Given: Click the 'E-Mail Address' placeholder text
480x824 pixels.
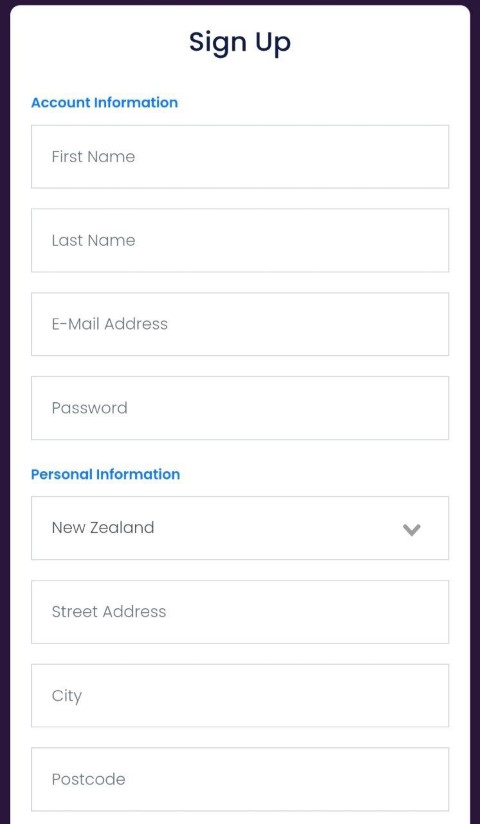Looking at the screenshot, I should (x=110, y=324).
